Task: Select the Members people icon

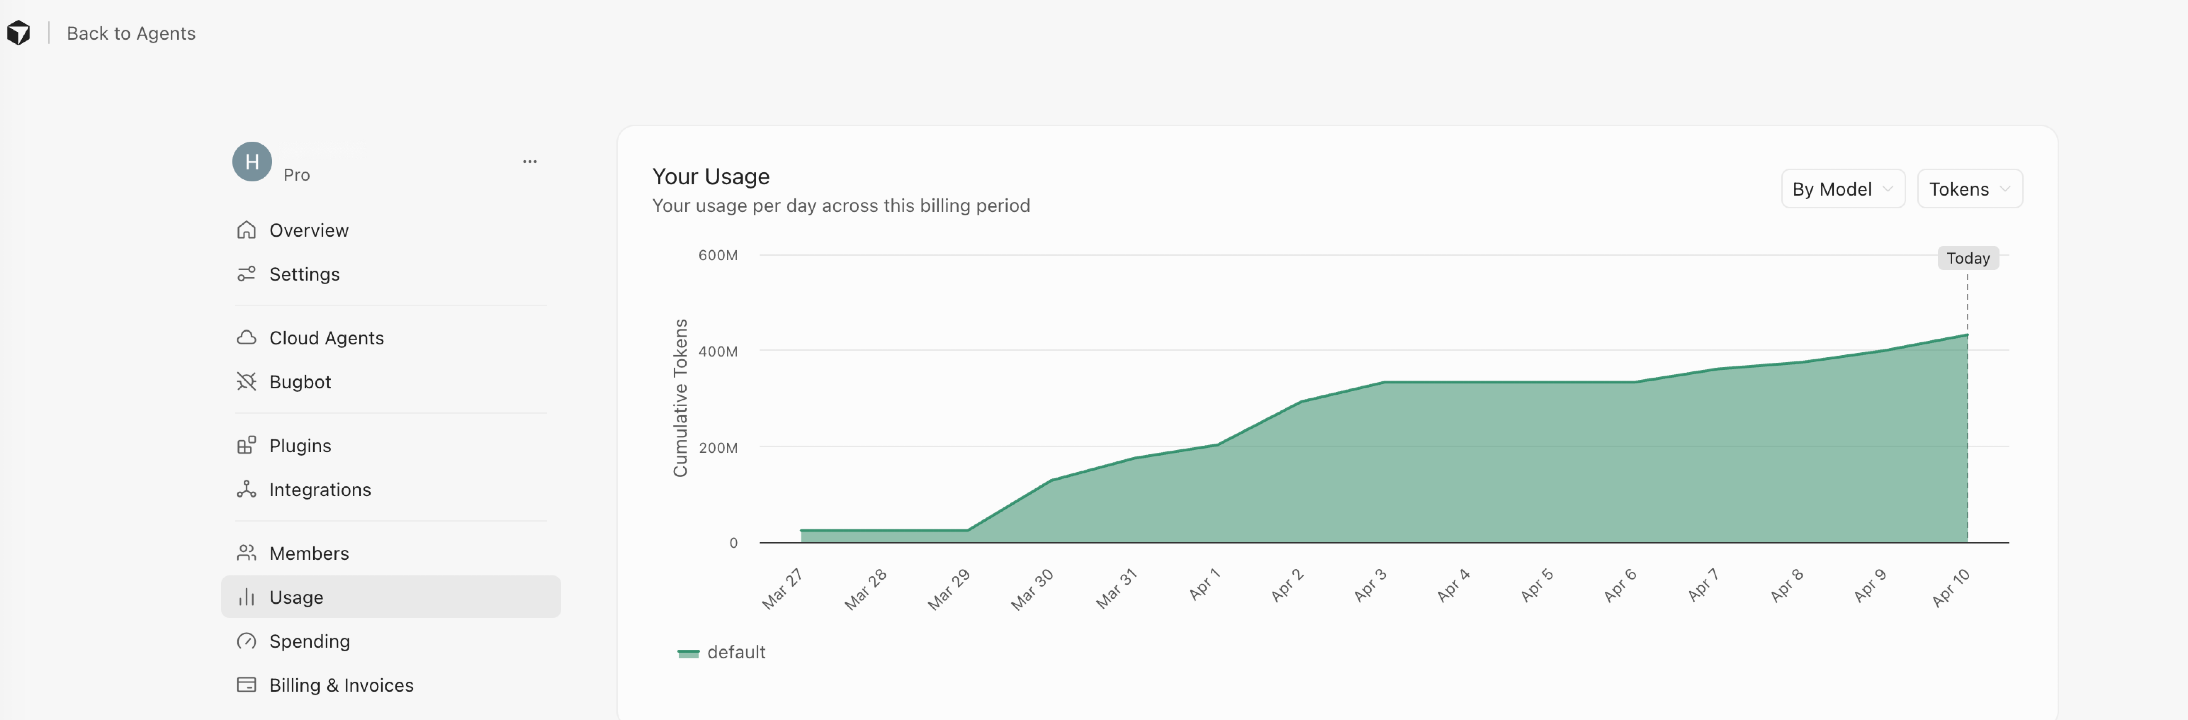Action: [x=246, y=553]
